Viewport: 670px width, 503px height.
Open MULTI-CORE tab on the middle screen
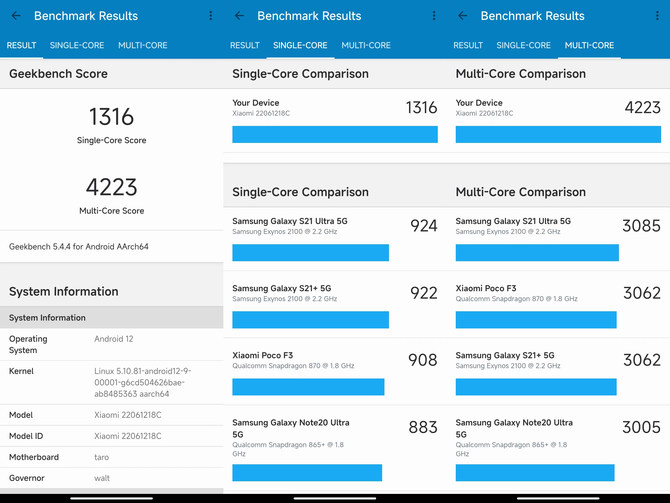point(366,45)
